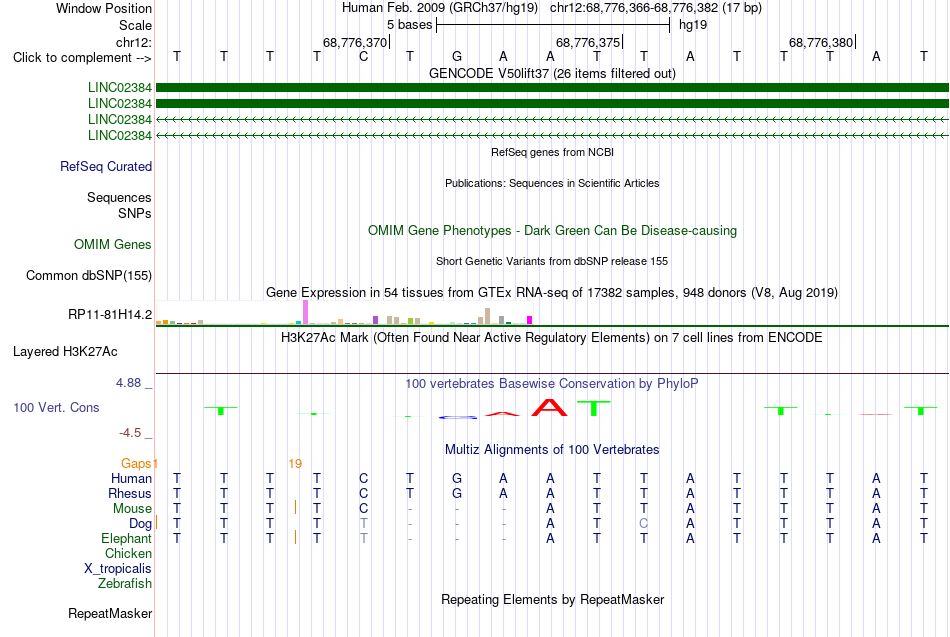Select the RP11-81H14.2 GTEx gene label
This screenshot has width=950, height=637.
pyautogui.click(x=110, y=314)
